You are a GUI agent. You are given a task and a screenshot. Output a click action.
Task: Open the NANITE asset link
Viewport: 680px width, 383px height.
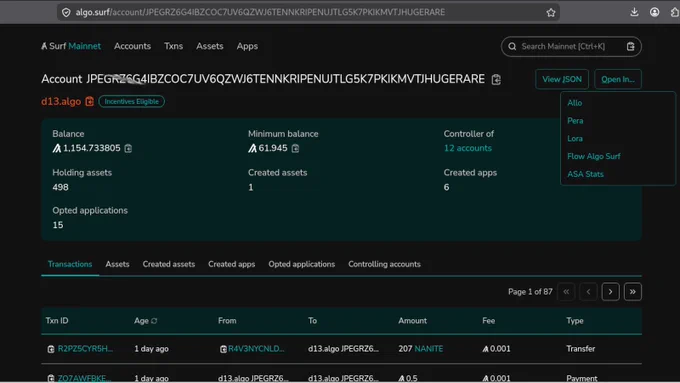coord(428,349)
